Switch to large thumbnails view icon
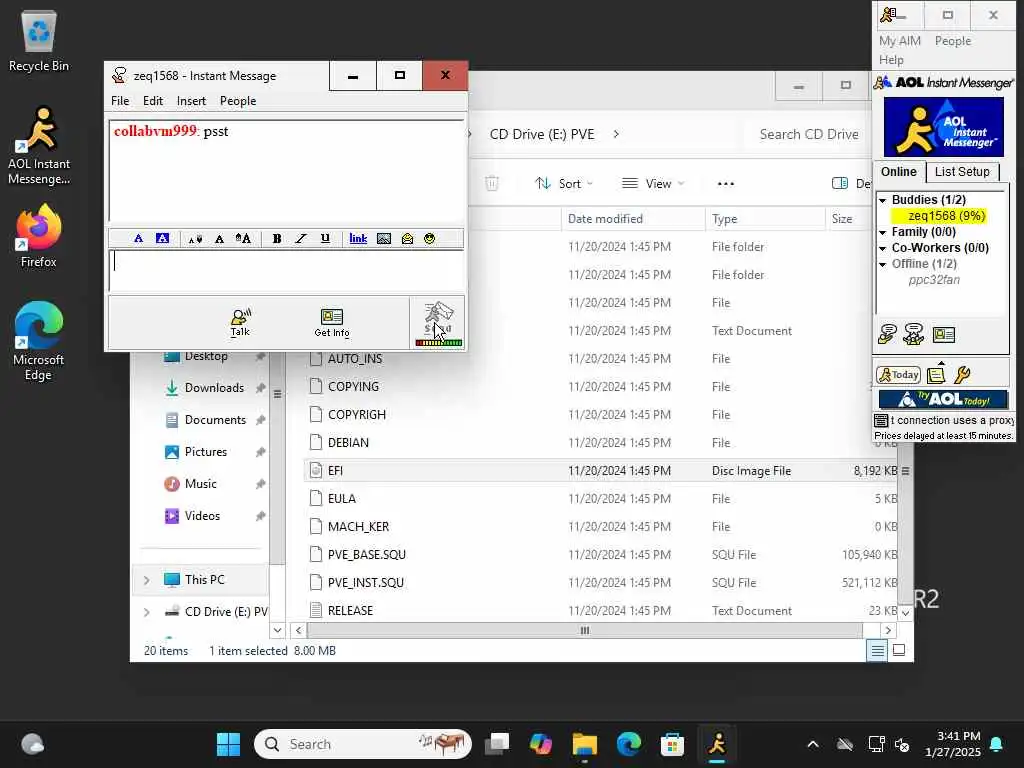This screenshot has height=768, width=1024. pos(899,650)
